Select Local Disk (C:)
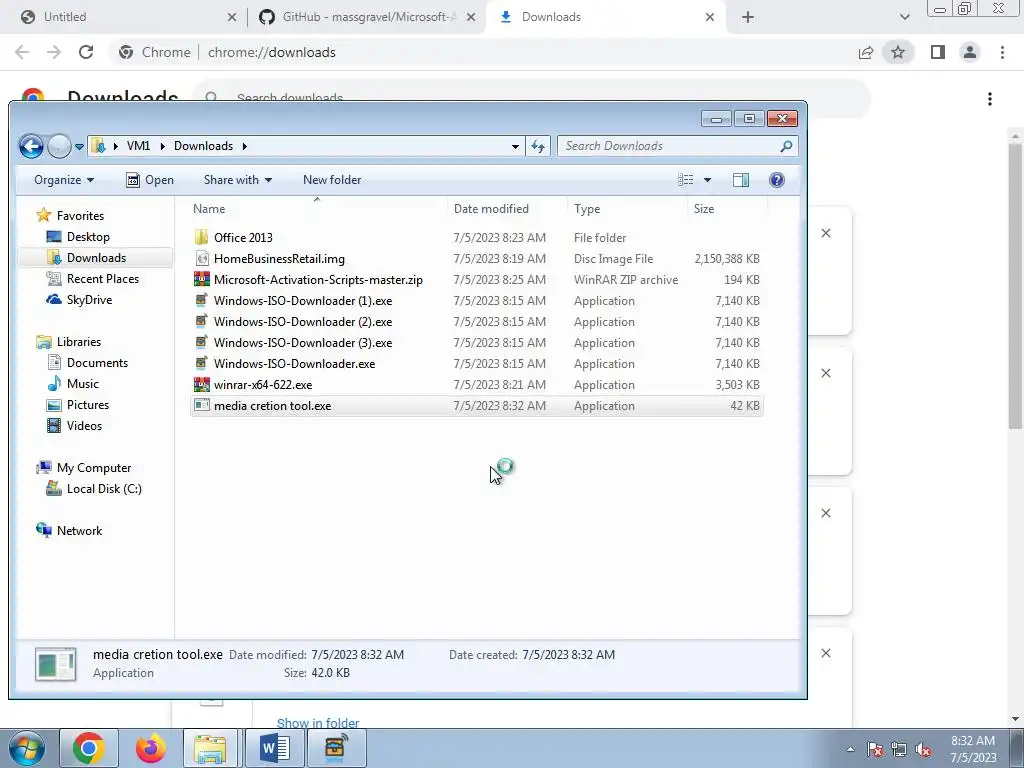Viewport: 1024px width, 768px height. click(104, 488)
